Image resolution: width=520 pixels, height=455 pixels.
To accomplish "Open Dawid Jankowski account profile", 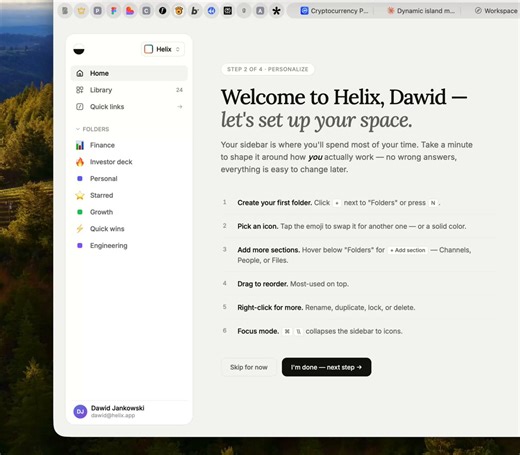I will (129, 412).
